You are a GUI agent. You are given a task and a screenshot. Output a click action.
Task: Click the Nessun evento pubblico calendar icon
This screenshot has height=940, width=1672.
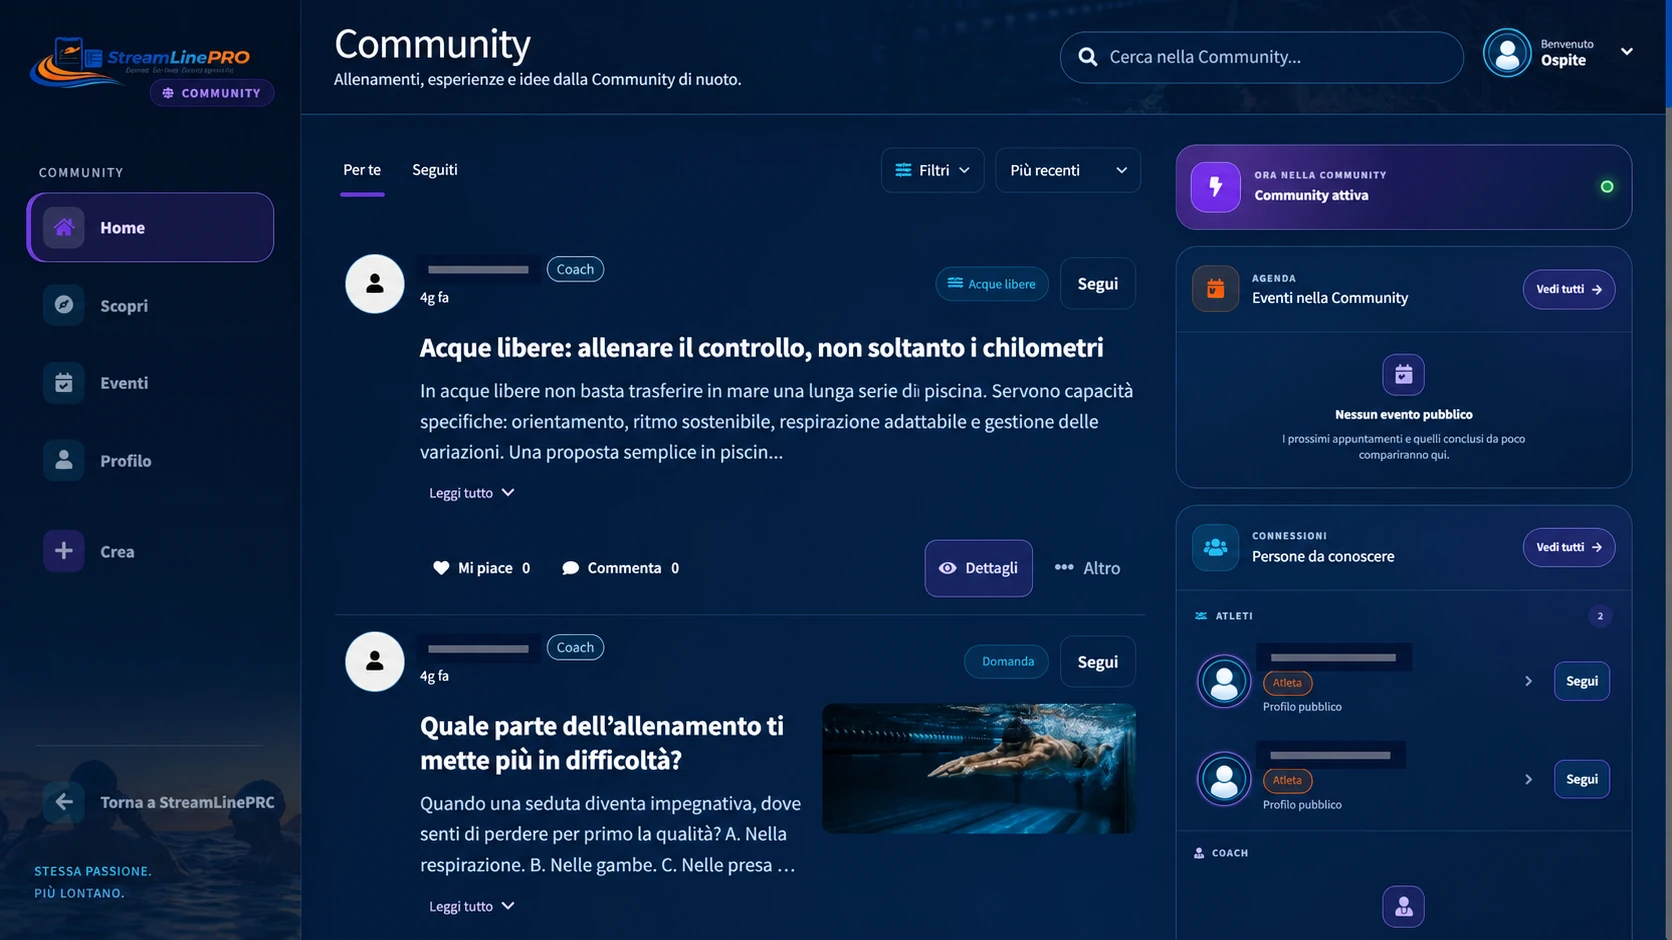pos(1403,375)
